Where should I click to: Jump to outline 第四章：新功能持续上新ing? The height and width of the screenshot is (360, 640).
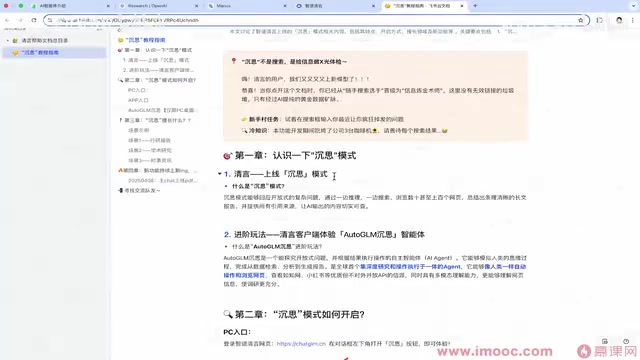pos(160,170)
